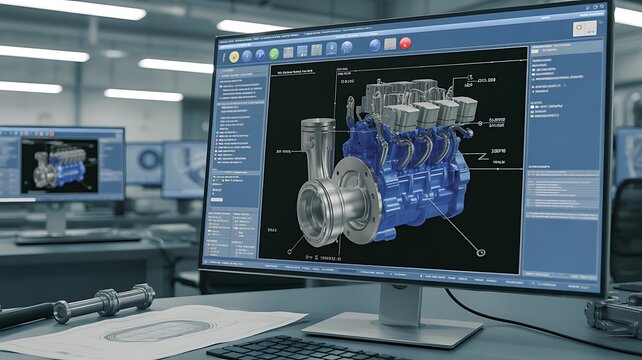The height and width of the screenshot is (360, 642).
Task: Click the yellow circular toolbar icon
Action: tap(234, 57)
